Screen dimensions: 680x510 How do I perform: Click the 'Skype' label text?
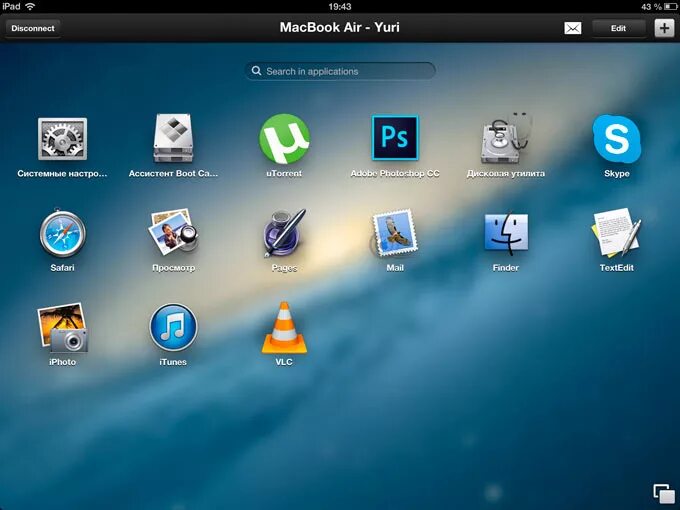click(617, 173)
